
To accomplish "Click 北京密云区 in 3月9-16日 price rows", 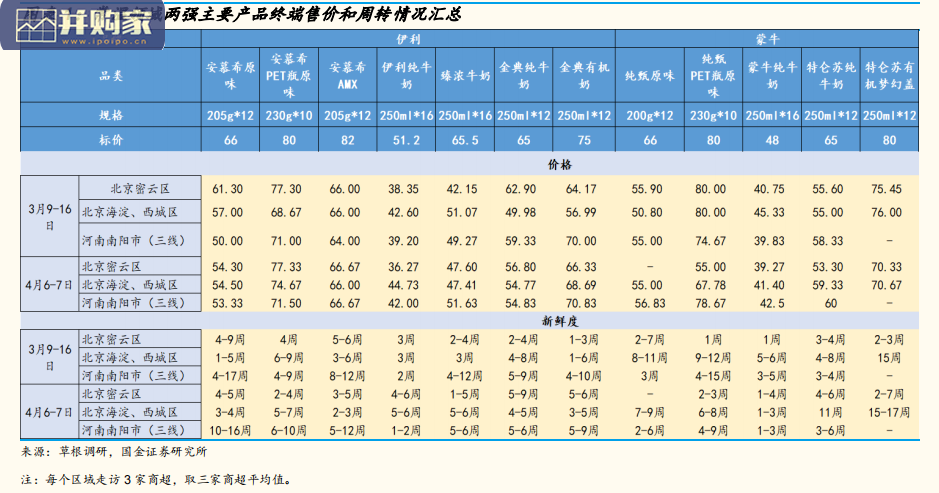I will (x=140, y=189).
